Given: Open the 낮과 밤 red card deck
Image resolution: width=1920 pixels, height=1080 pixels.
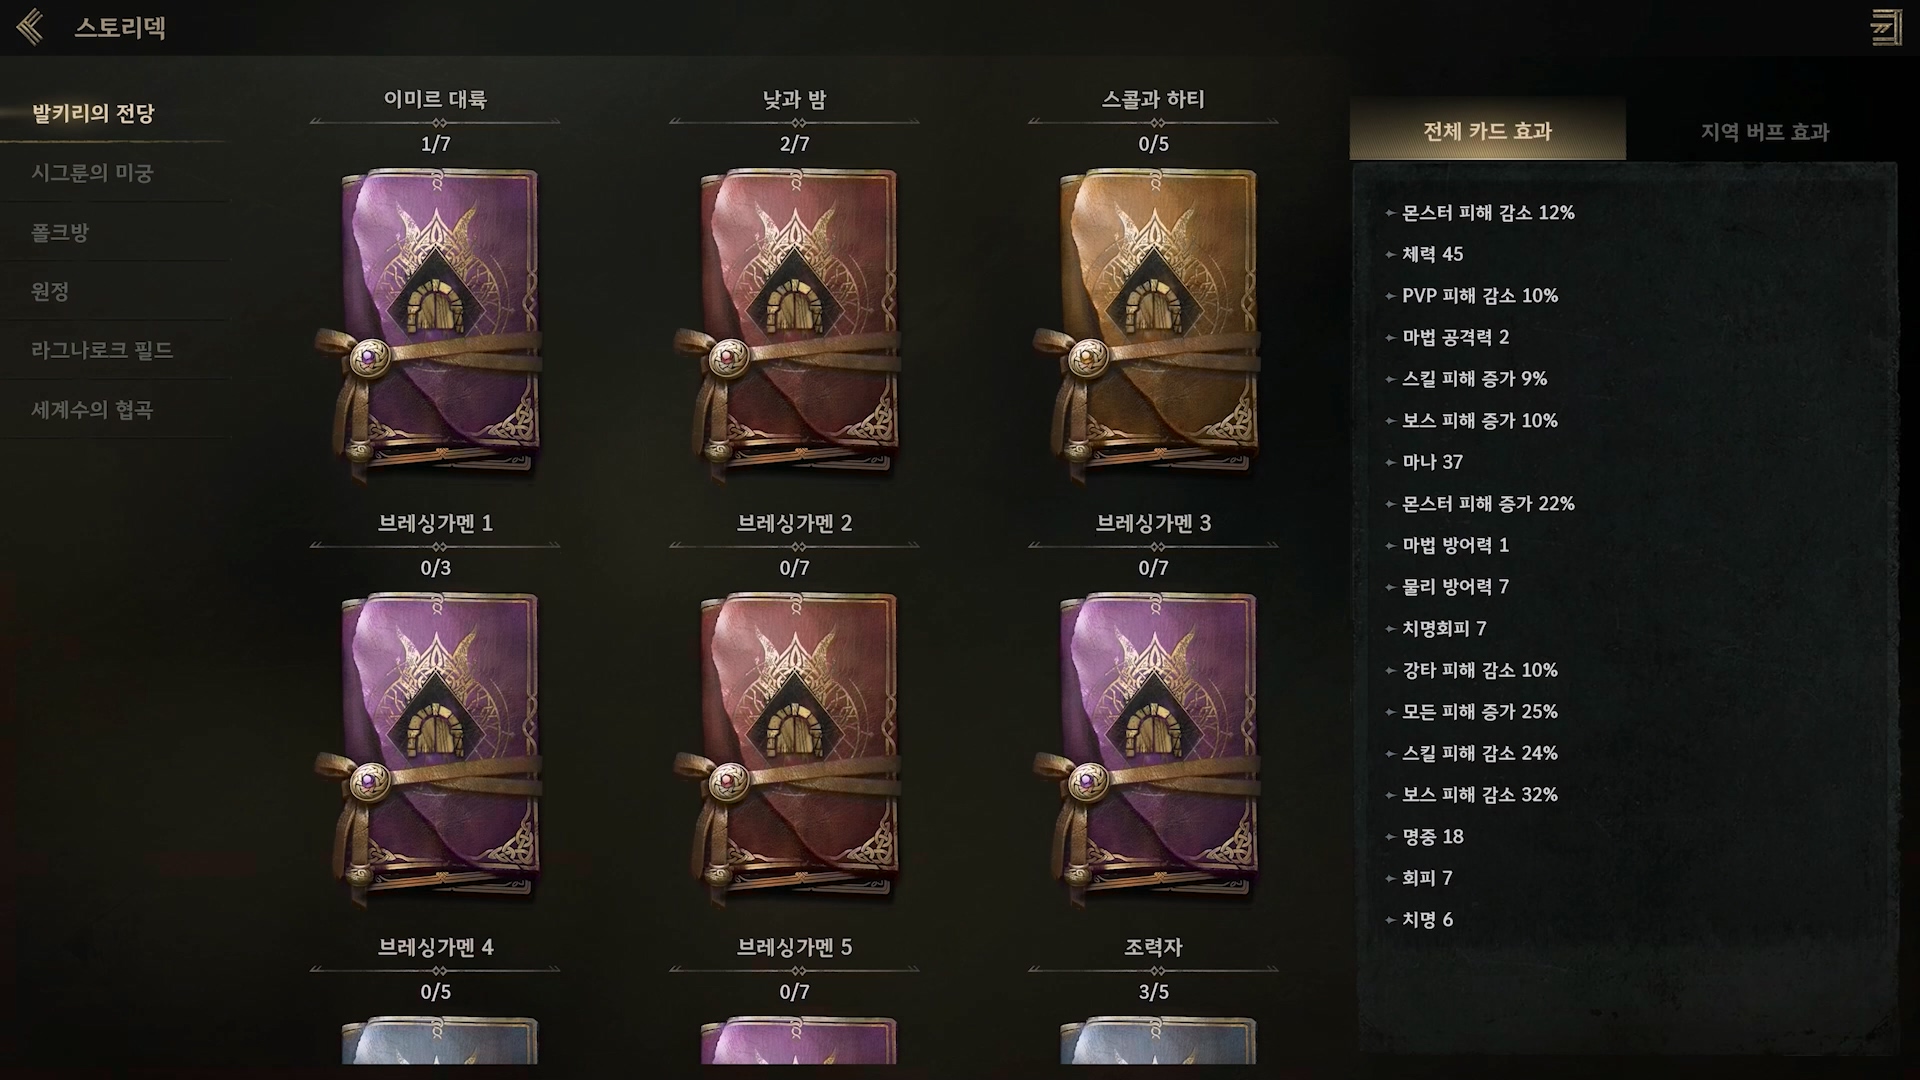Looking at the screenshot, I should (x=794, y=325).
